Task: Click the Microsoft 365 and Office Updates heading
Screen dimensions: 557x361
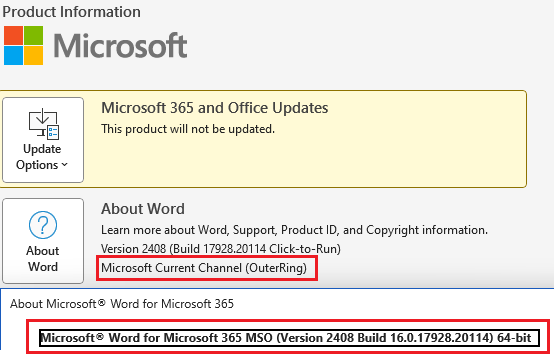Action: tap(215, 108)
